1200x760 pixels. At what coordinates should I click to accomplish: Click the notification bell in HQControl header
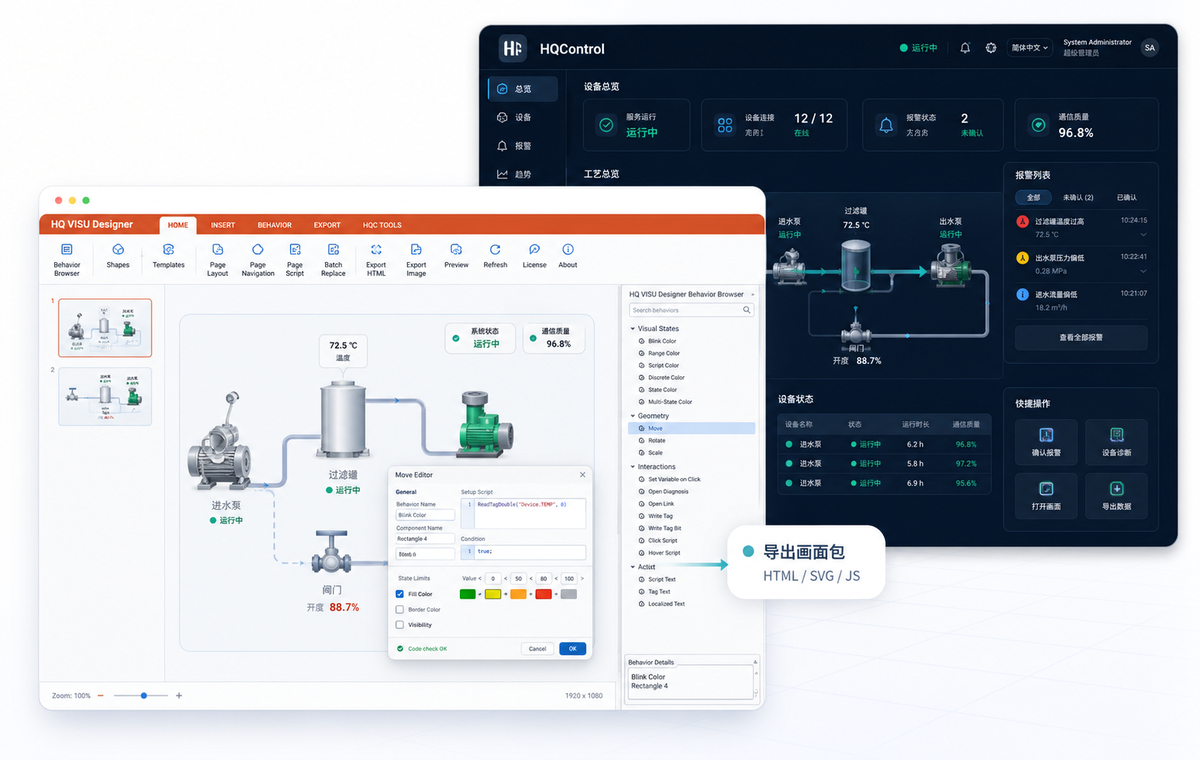pyautogui.click(x=965, y=48)
